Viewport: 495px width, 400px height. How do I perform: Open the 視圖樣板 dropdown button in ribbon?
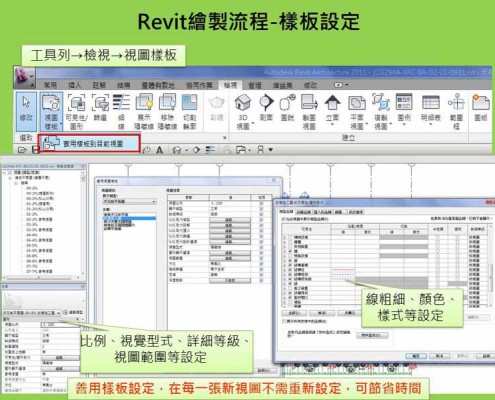51,112
